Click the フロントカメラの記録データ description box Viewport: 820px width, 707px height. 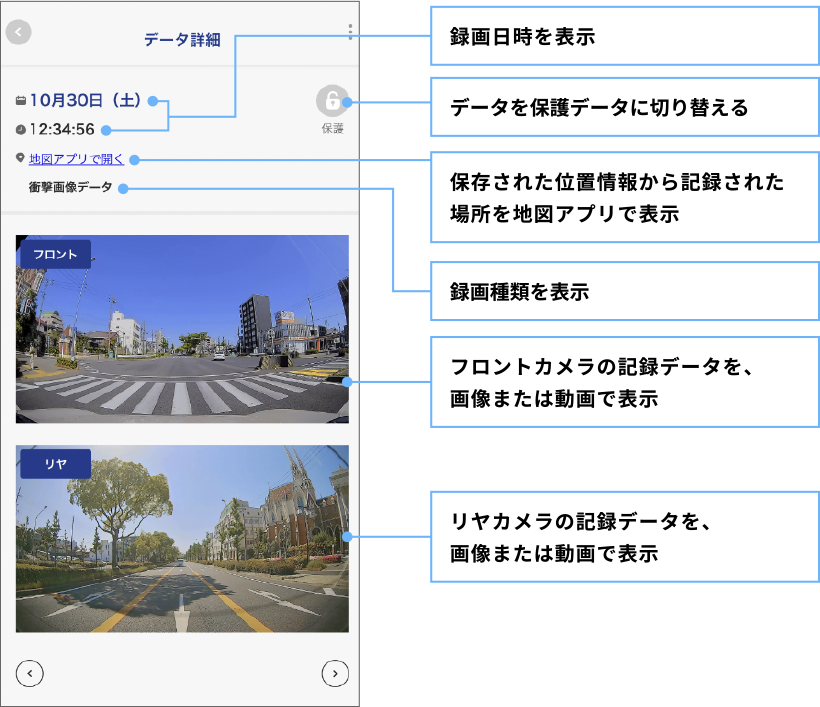tap(625, 382)
